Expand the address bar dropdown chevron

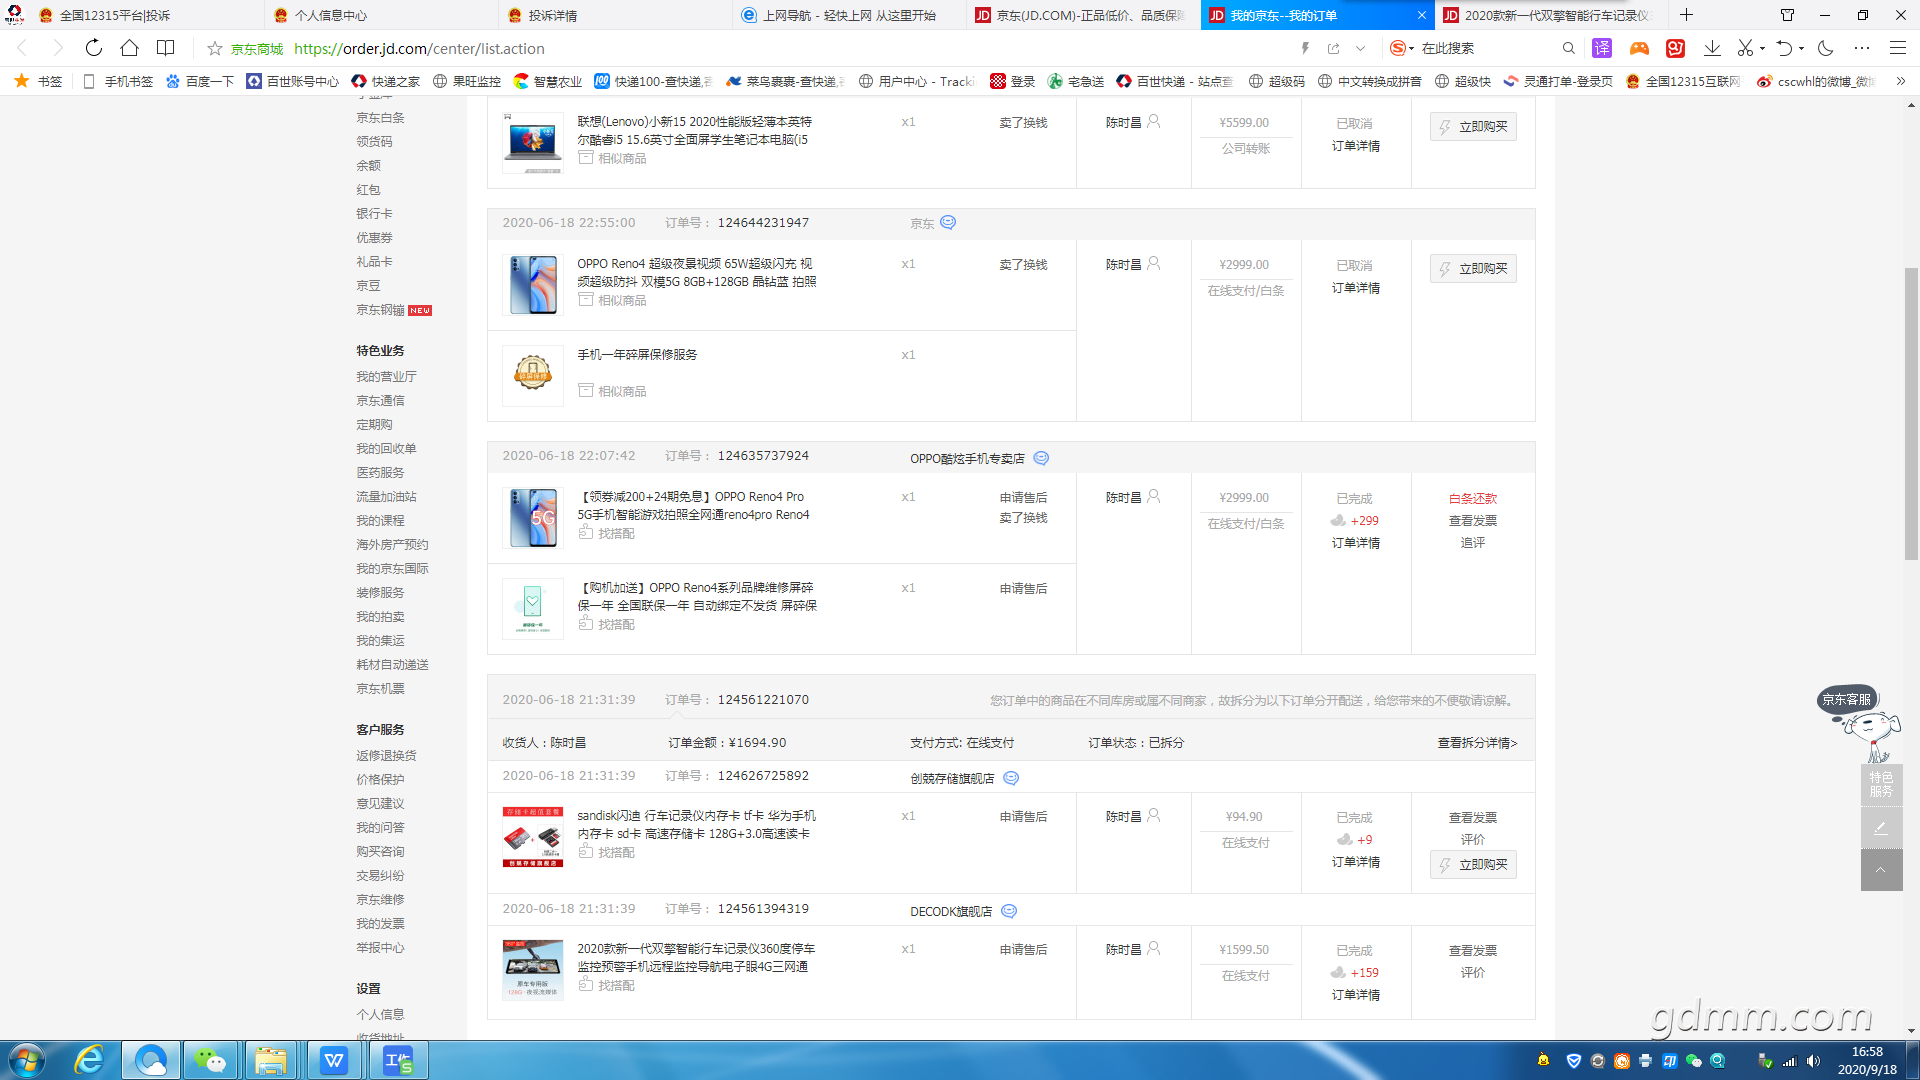point(1360,48)
